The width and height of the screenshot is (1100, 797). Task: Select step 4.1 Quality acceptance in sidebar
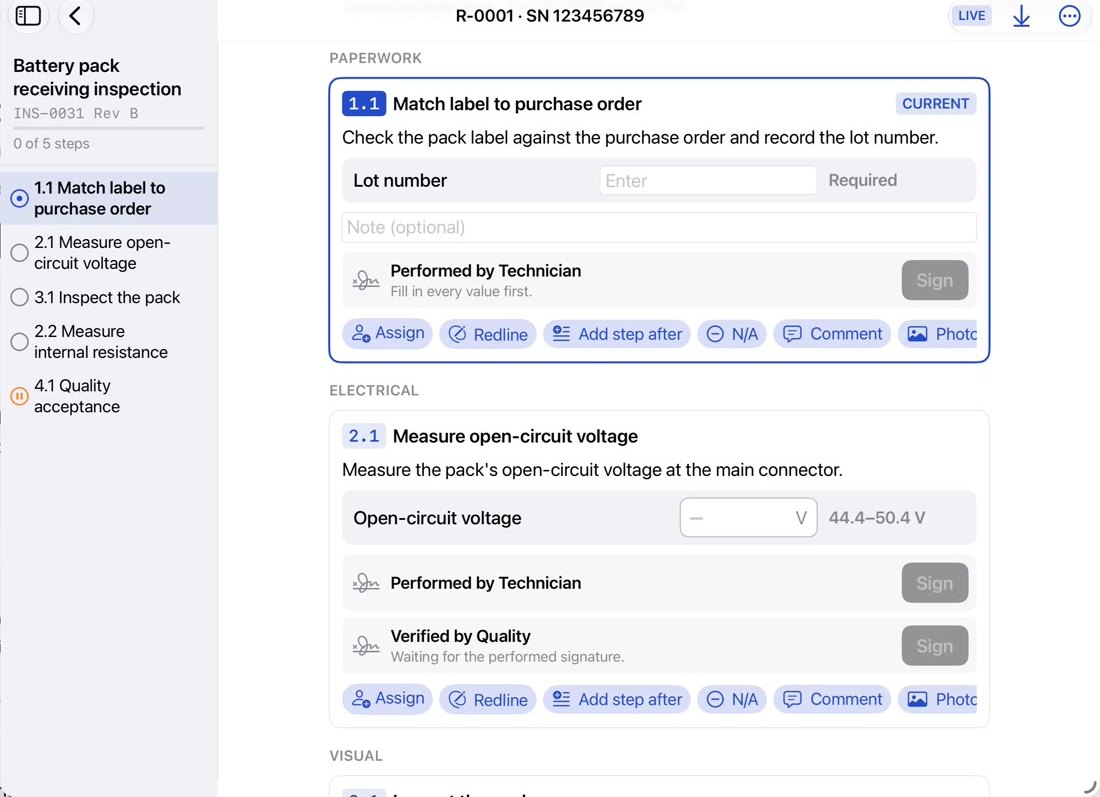[x=109, y=396]
